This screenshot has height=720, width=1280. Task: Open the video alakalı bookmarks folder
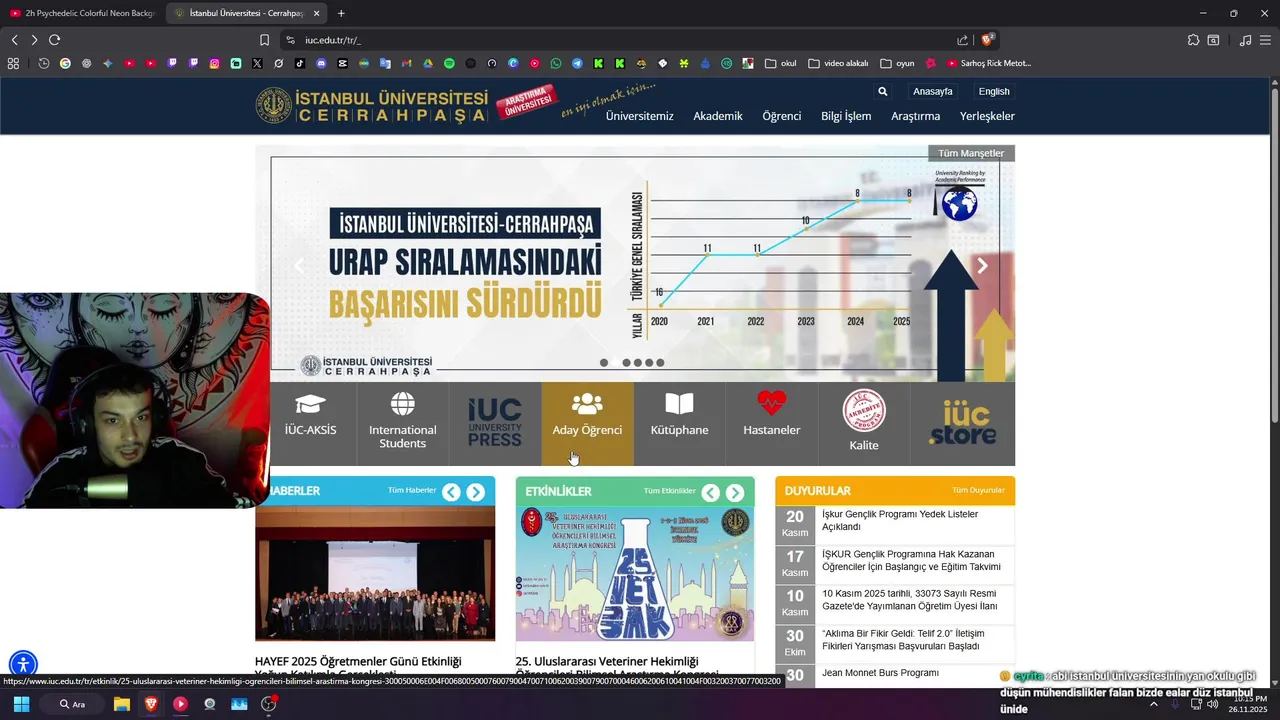point(838,63)
